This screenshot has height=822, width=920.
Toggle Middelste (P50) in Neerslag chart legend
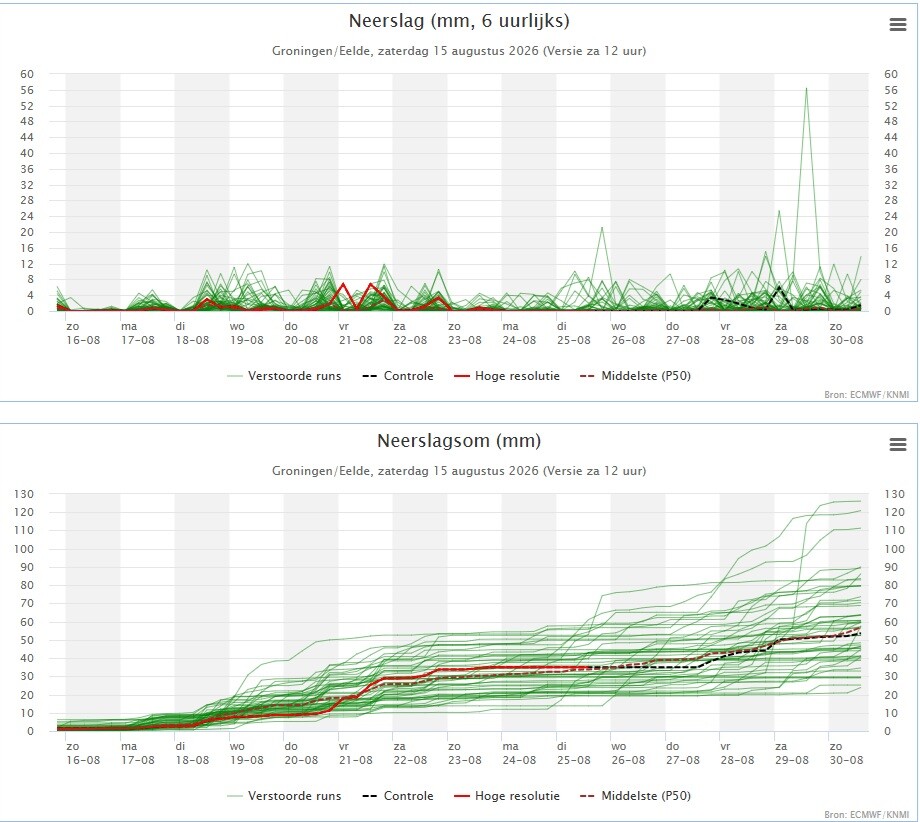pos(635,376)
